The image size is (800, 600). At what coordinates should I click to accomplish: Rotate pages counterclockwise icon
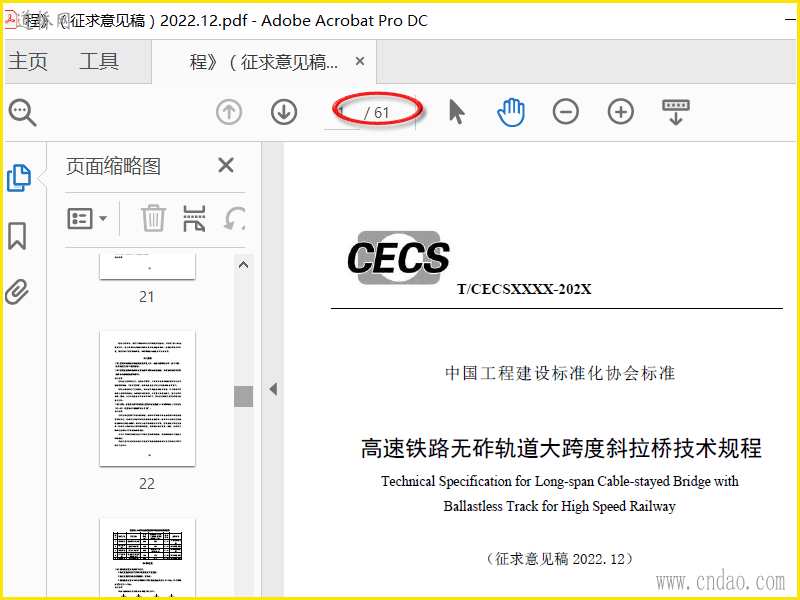(x=235, y=218)
